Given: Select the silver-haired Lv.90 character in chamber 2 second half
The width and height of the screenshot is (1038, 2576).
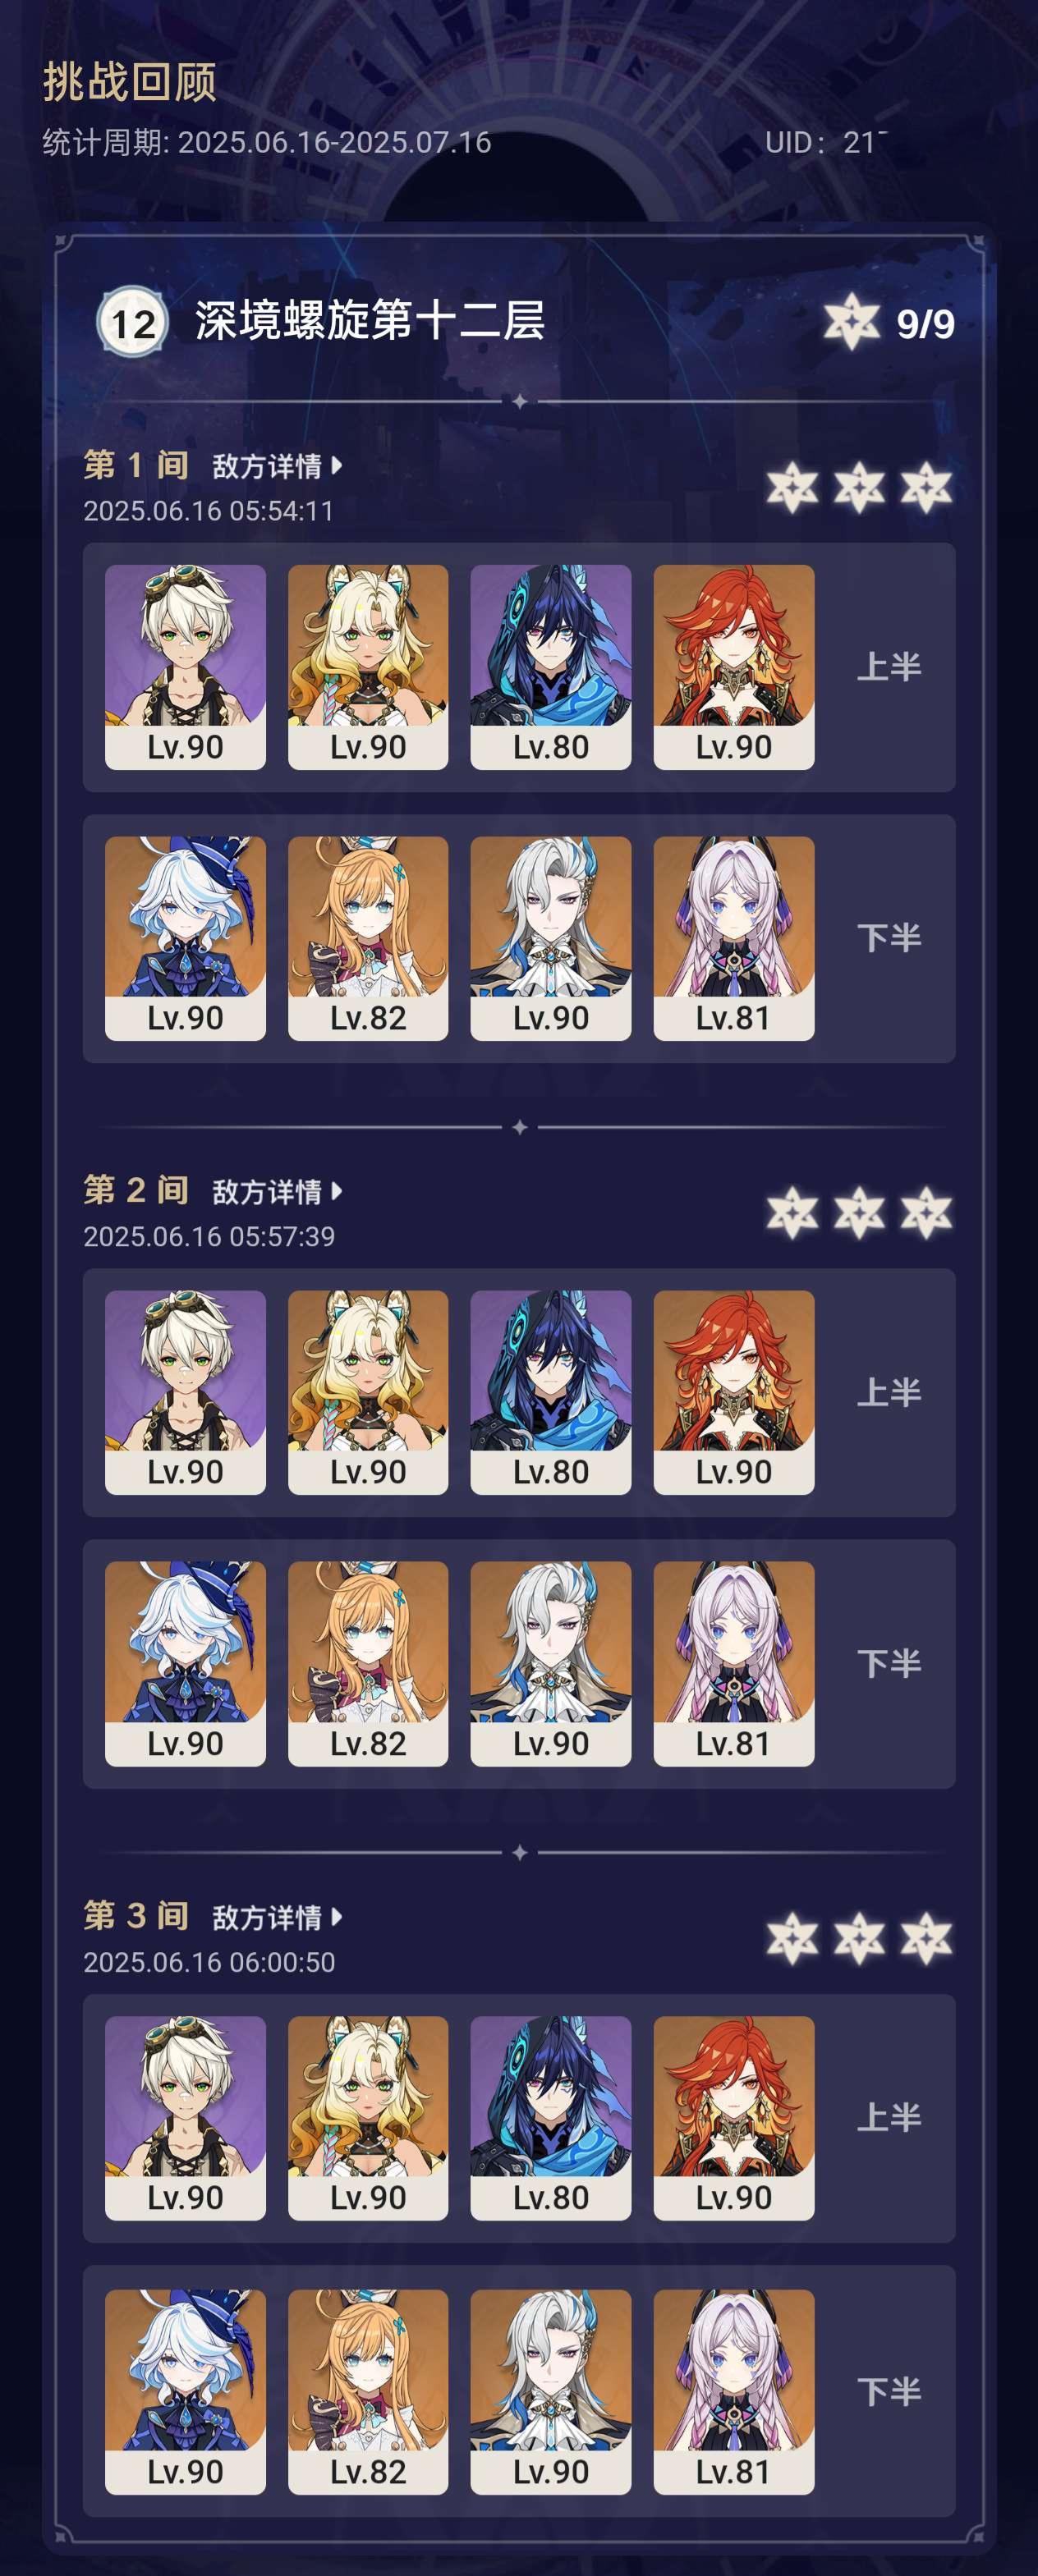Looking at the screenshot, I should click(x=550, y=1664).
